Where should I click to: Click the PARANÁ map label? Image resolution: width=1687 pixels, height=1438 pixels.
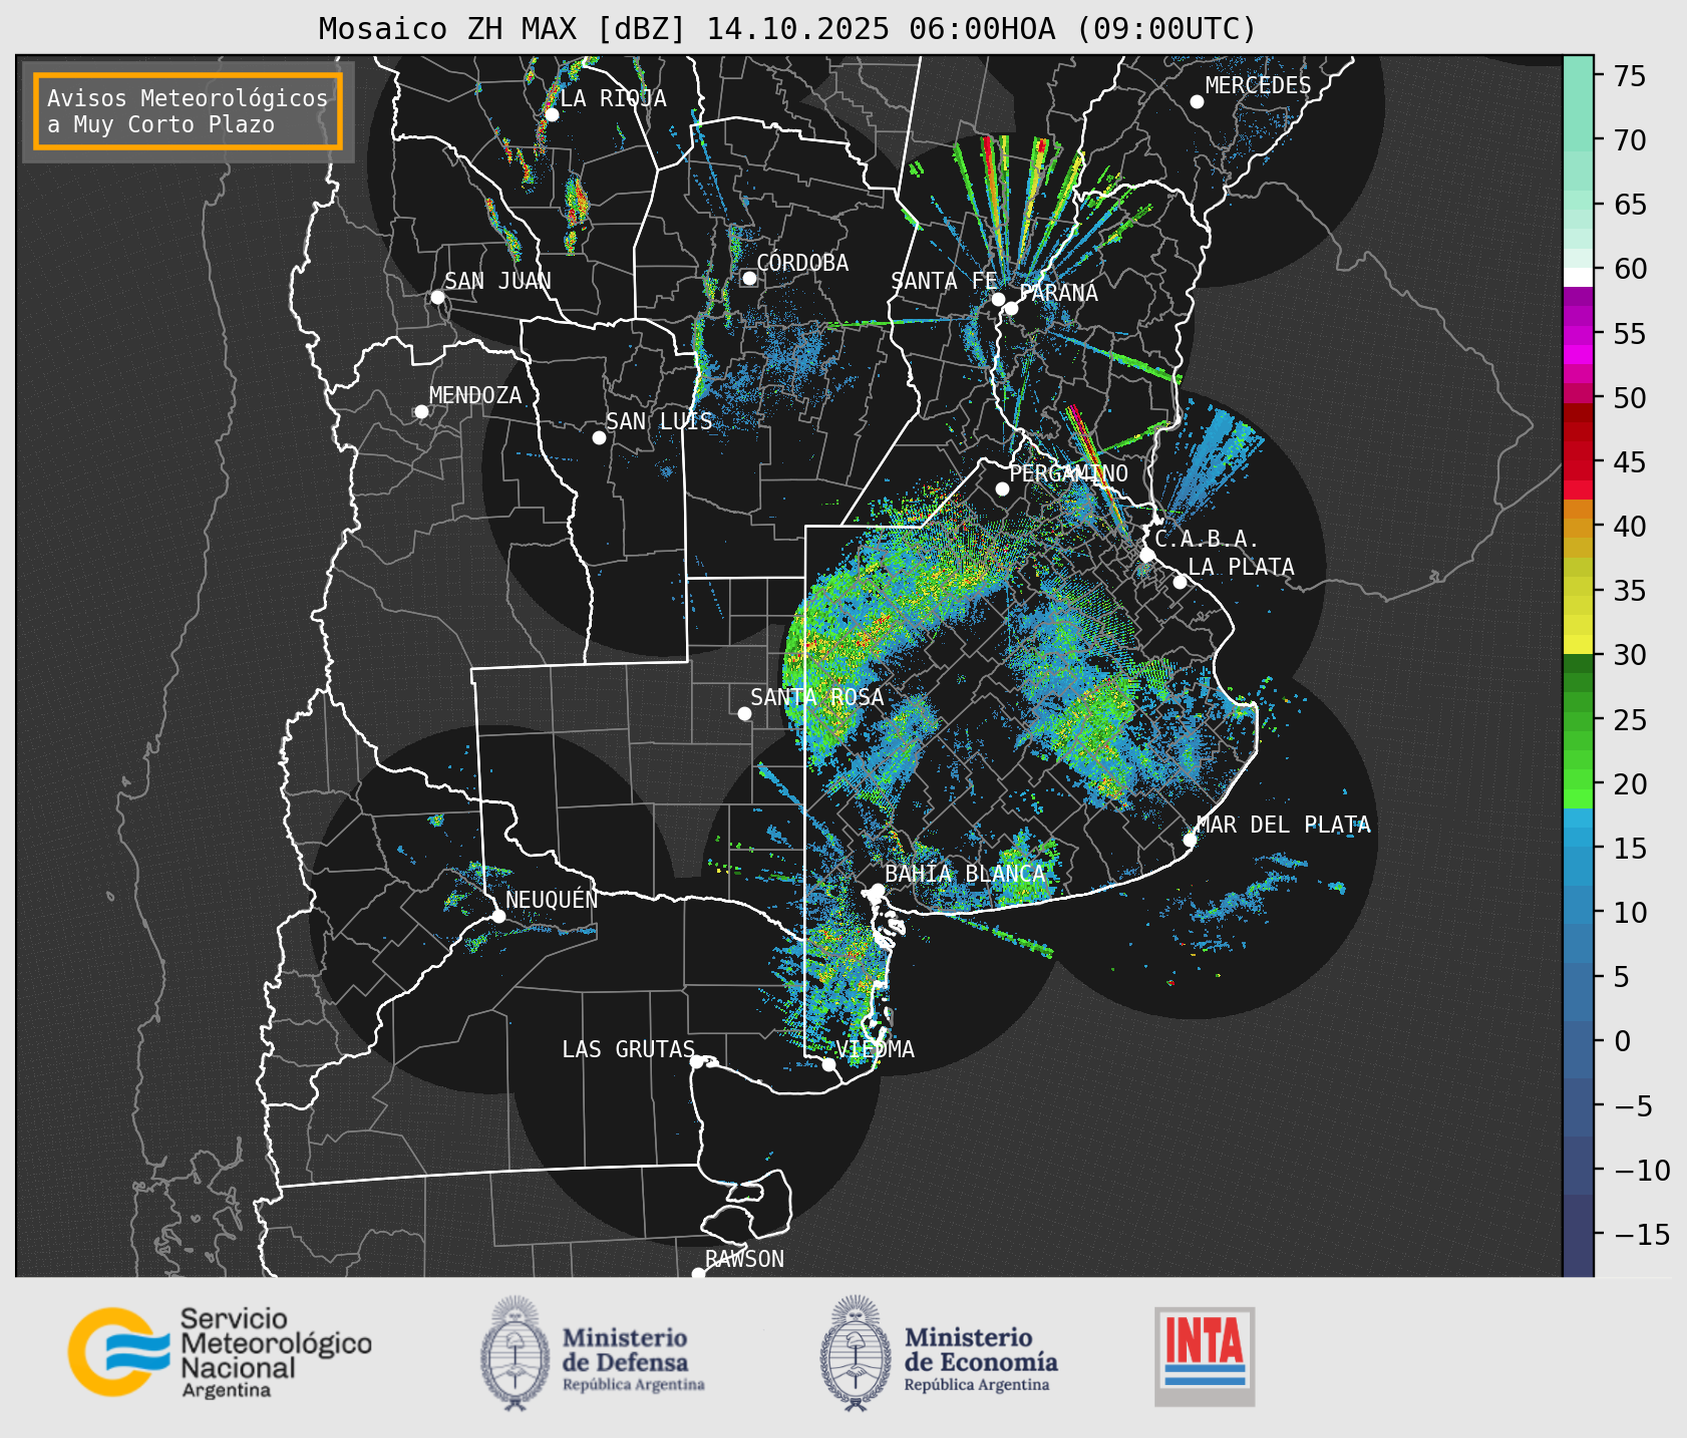coord(1058,293)
